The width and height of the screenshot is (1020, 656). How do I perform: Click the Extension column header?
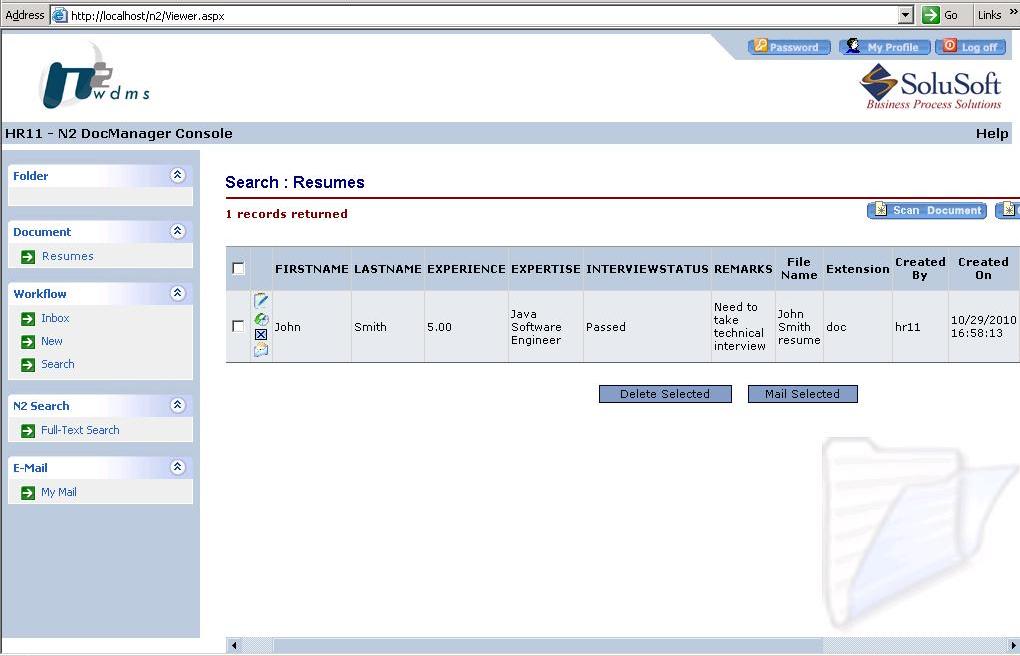[857, 269]
